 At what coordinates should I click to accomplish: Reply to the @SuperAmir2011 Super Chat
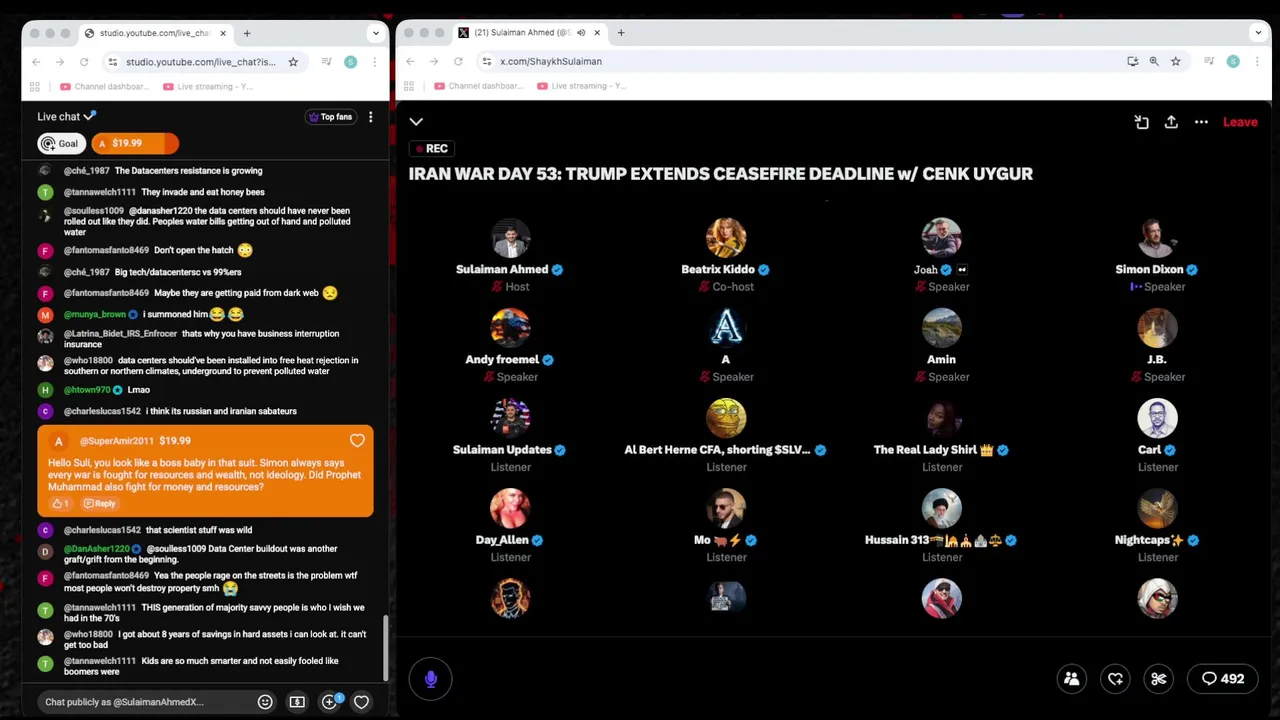(x=99, y=503)
